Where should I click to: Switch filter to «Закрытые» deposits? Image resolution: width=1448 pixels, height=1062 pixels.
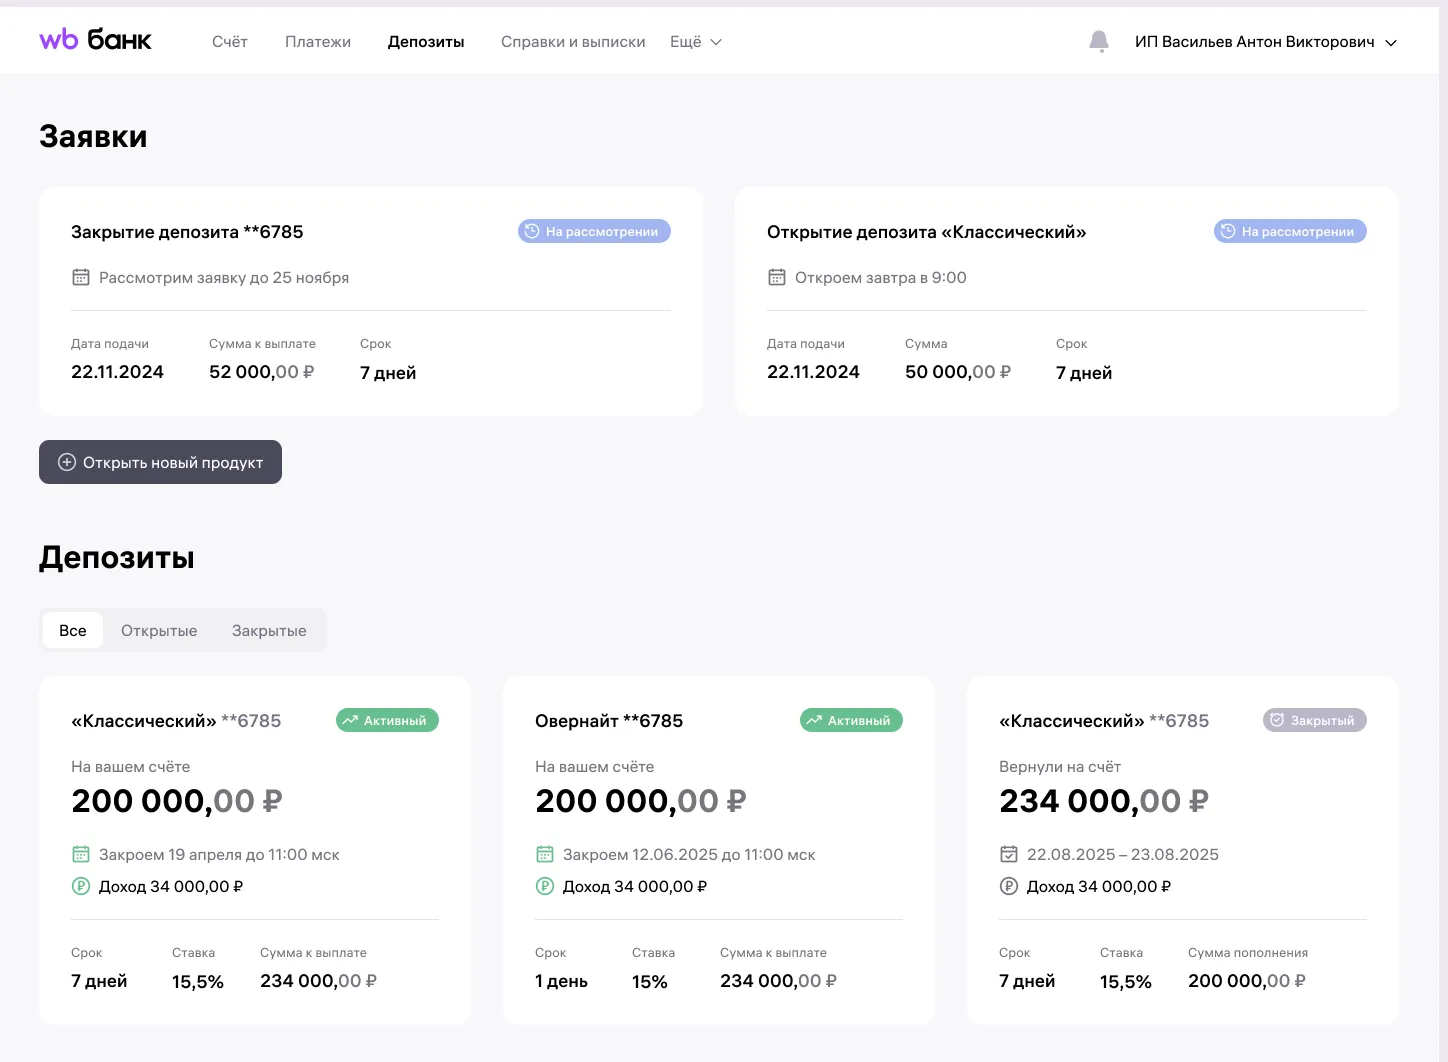tap(269, 631)
